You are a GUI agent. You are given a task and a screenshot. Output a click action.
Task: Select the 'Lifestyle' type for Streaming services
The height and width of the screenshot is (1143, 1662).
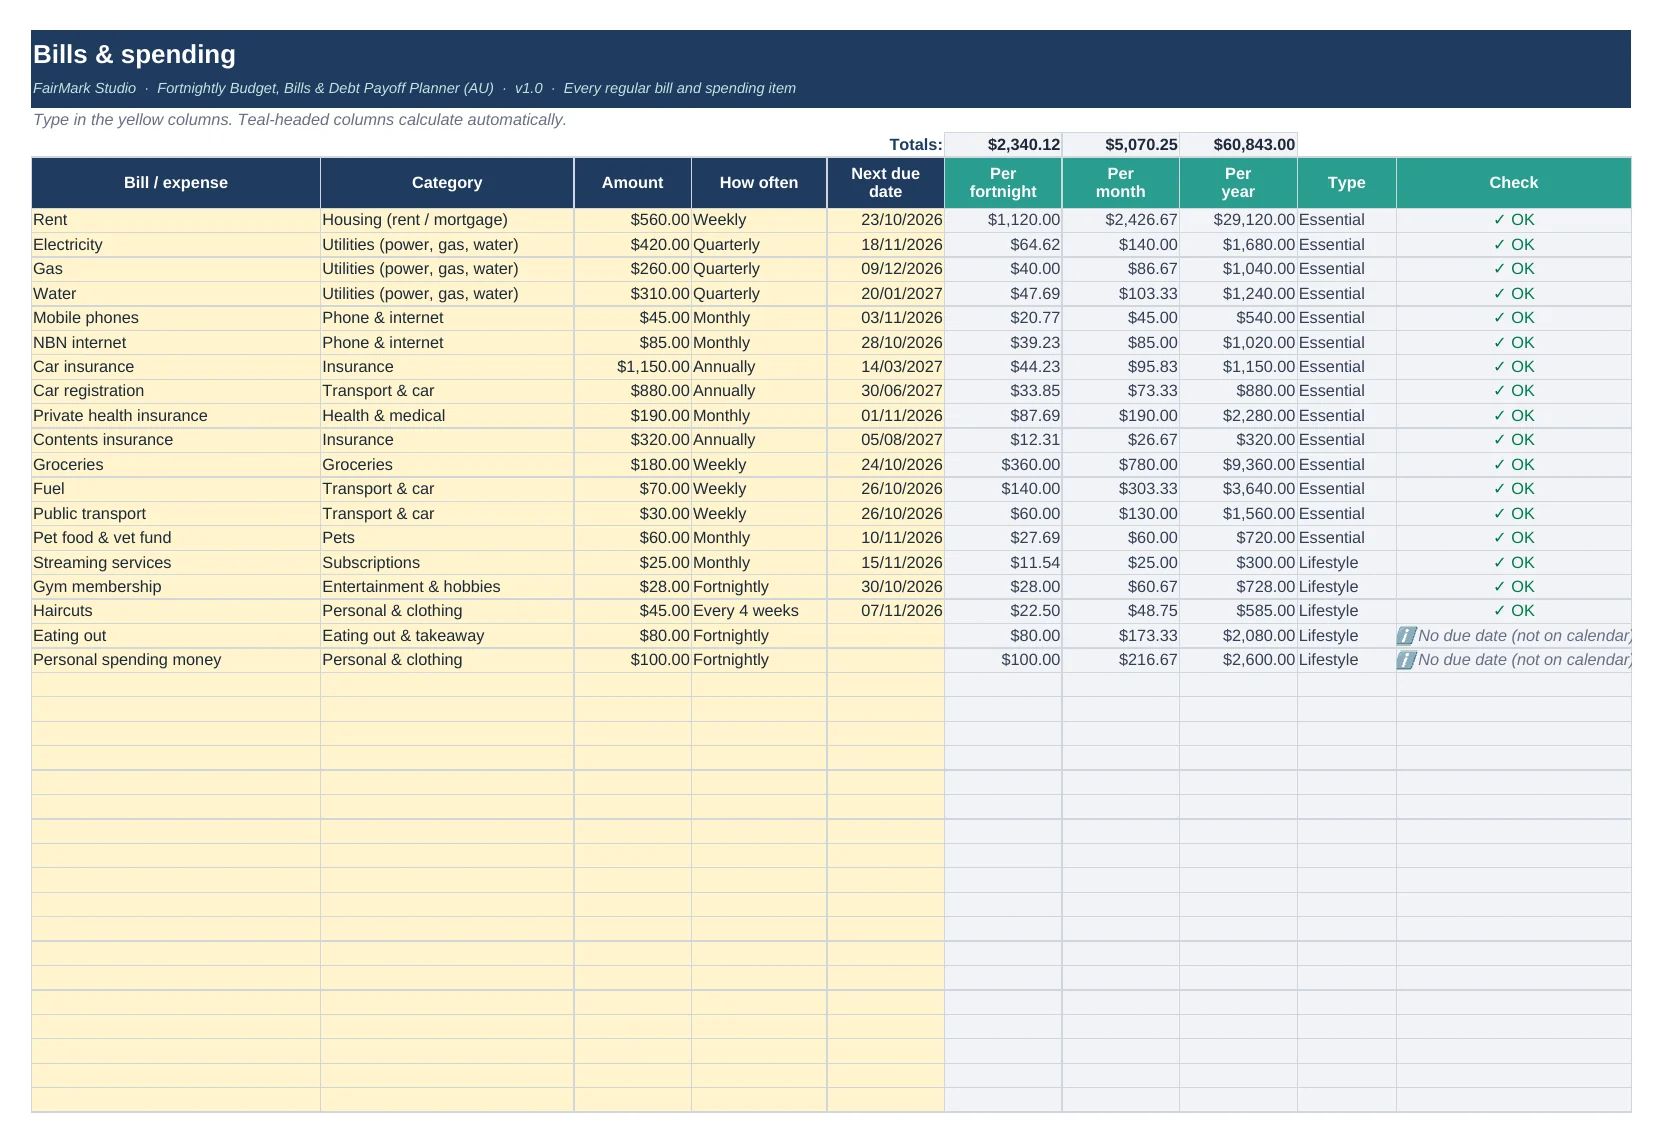click(1347, 563)
